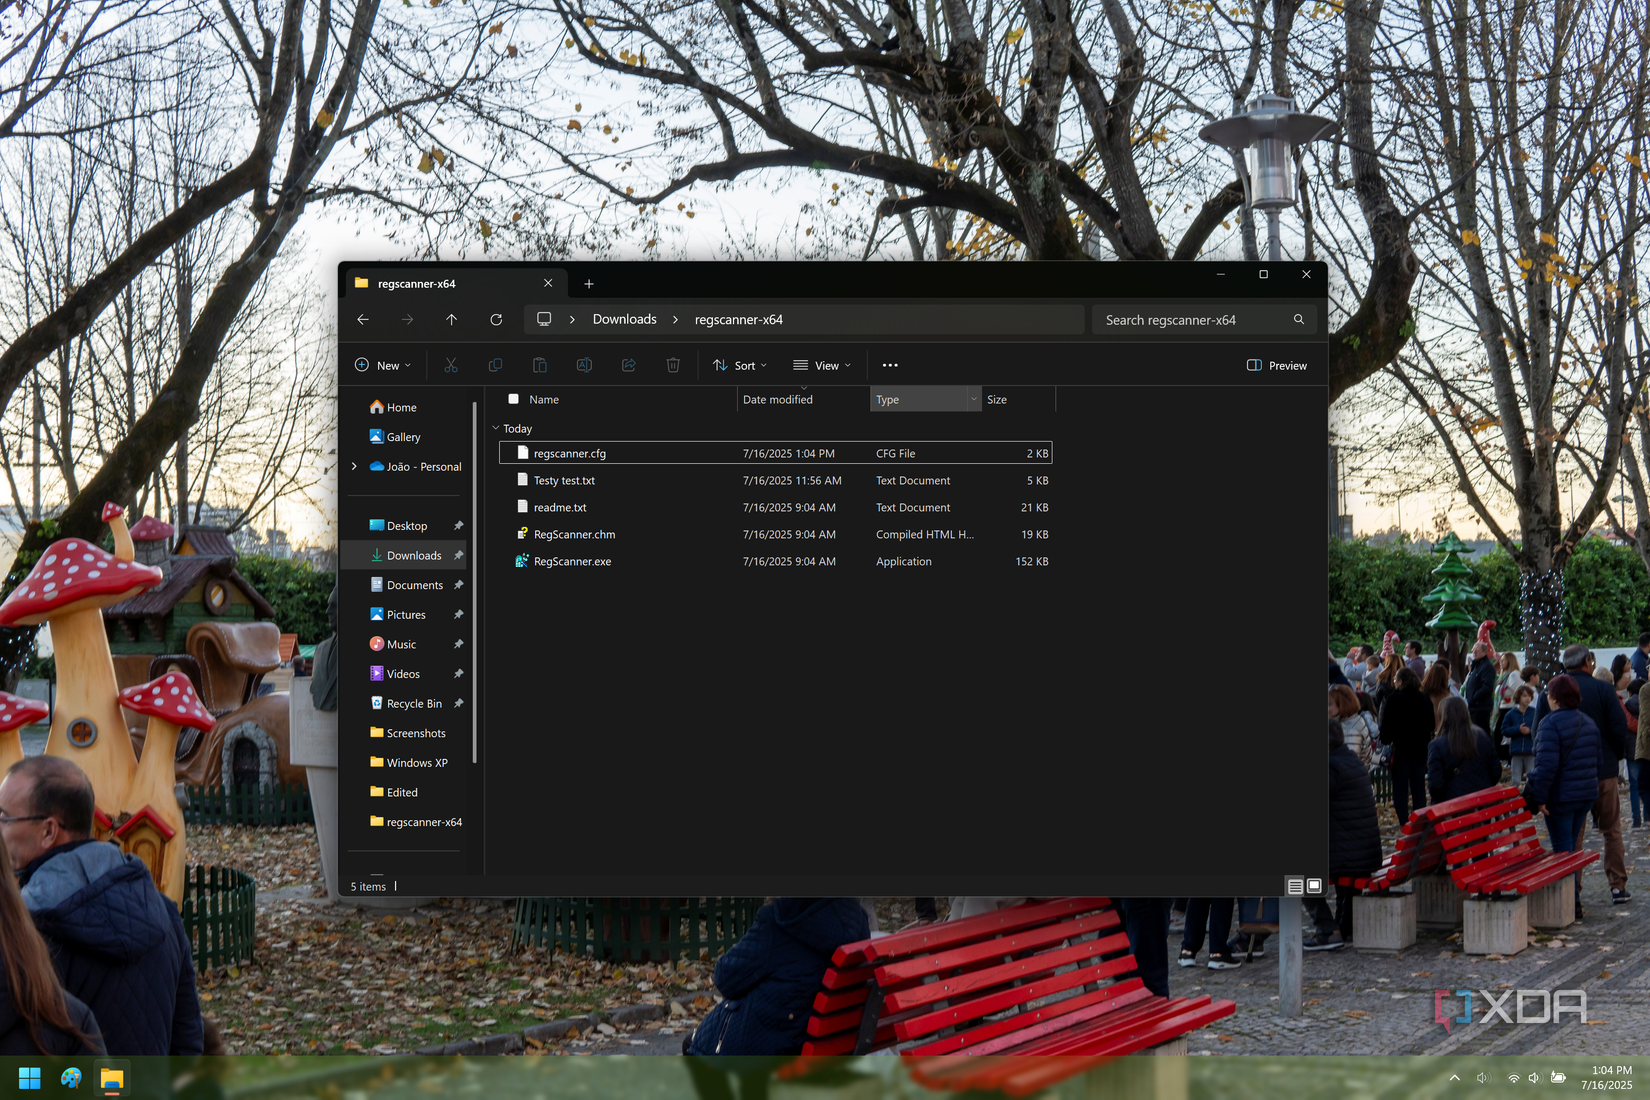Click the Rename icon in the toolbar
This screenshot has width=1650, height=1100.
tap(584, 365)
